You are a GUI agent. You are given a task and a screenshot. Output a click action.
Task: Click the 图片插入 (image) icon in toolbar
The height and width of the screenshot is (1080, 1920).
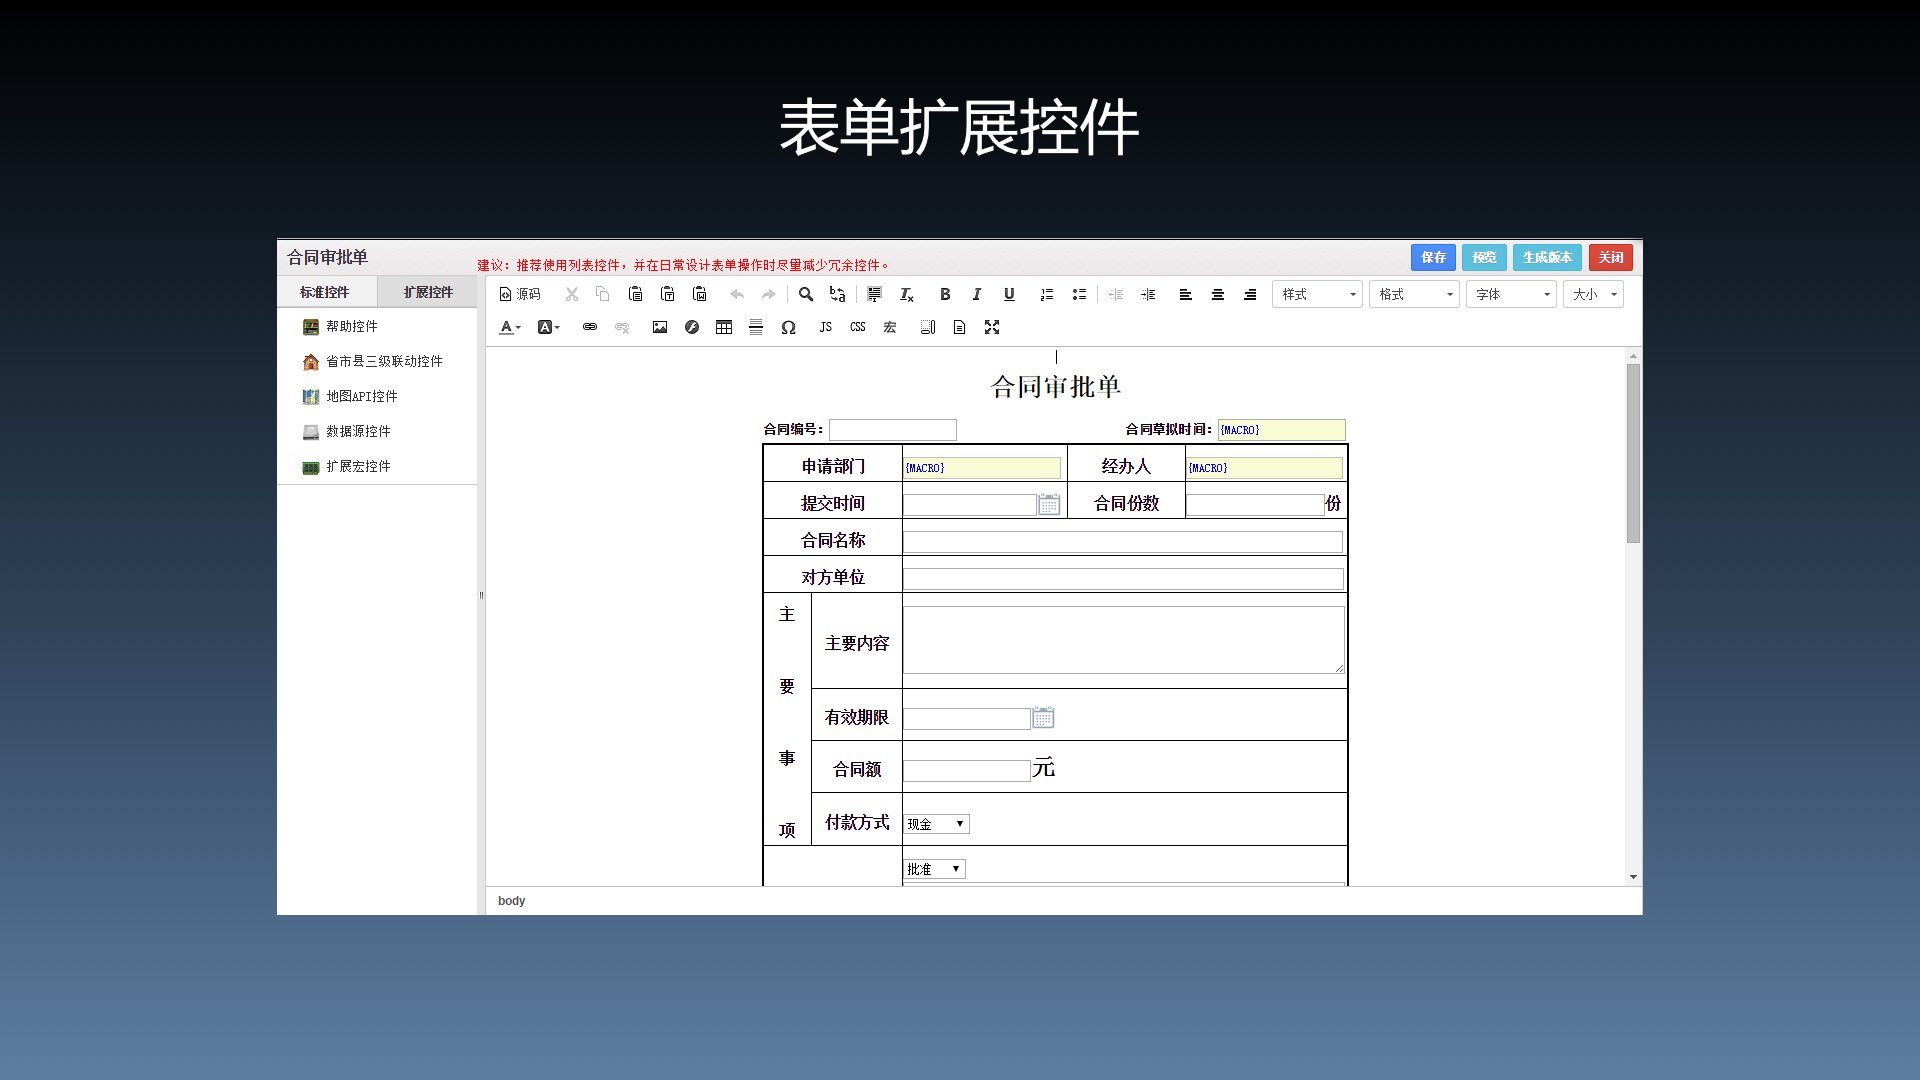tap(657, 327)
